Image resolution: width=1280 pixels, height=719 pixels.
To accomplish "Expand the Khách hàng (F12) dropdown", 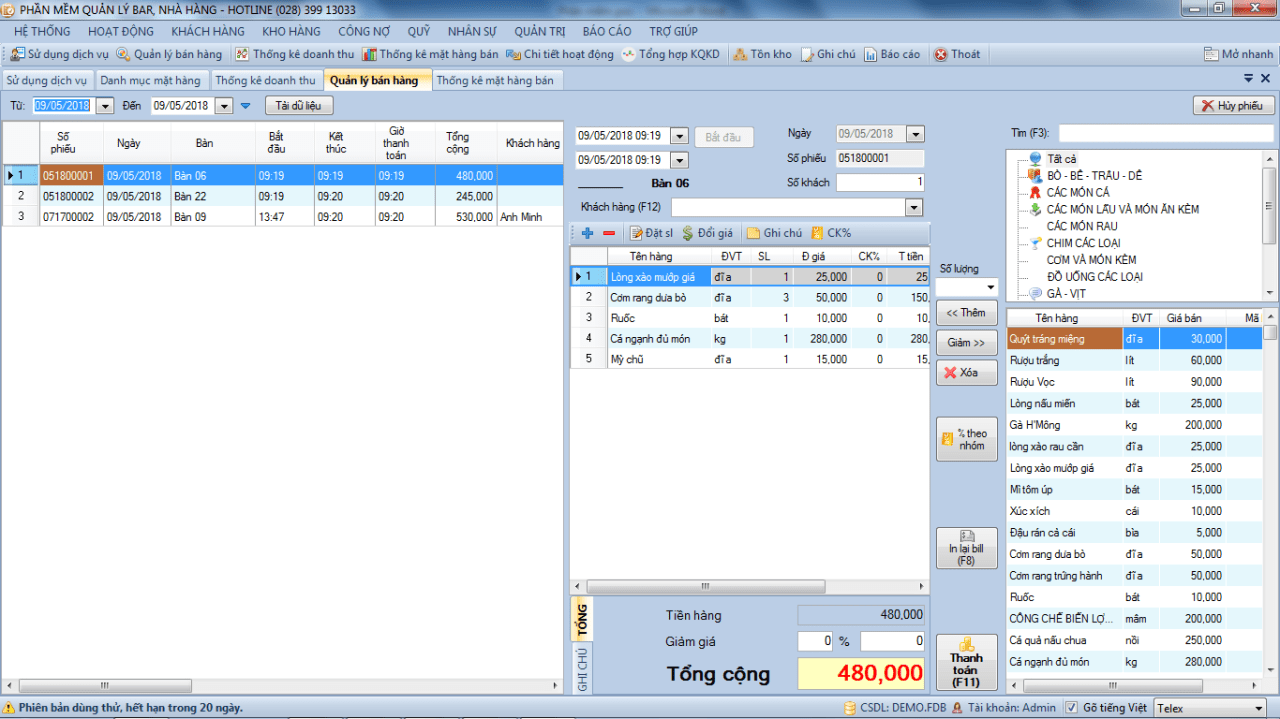I will coord(913,207).
